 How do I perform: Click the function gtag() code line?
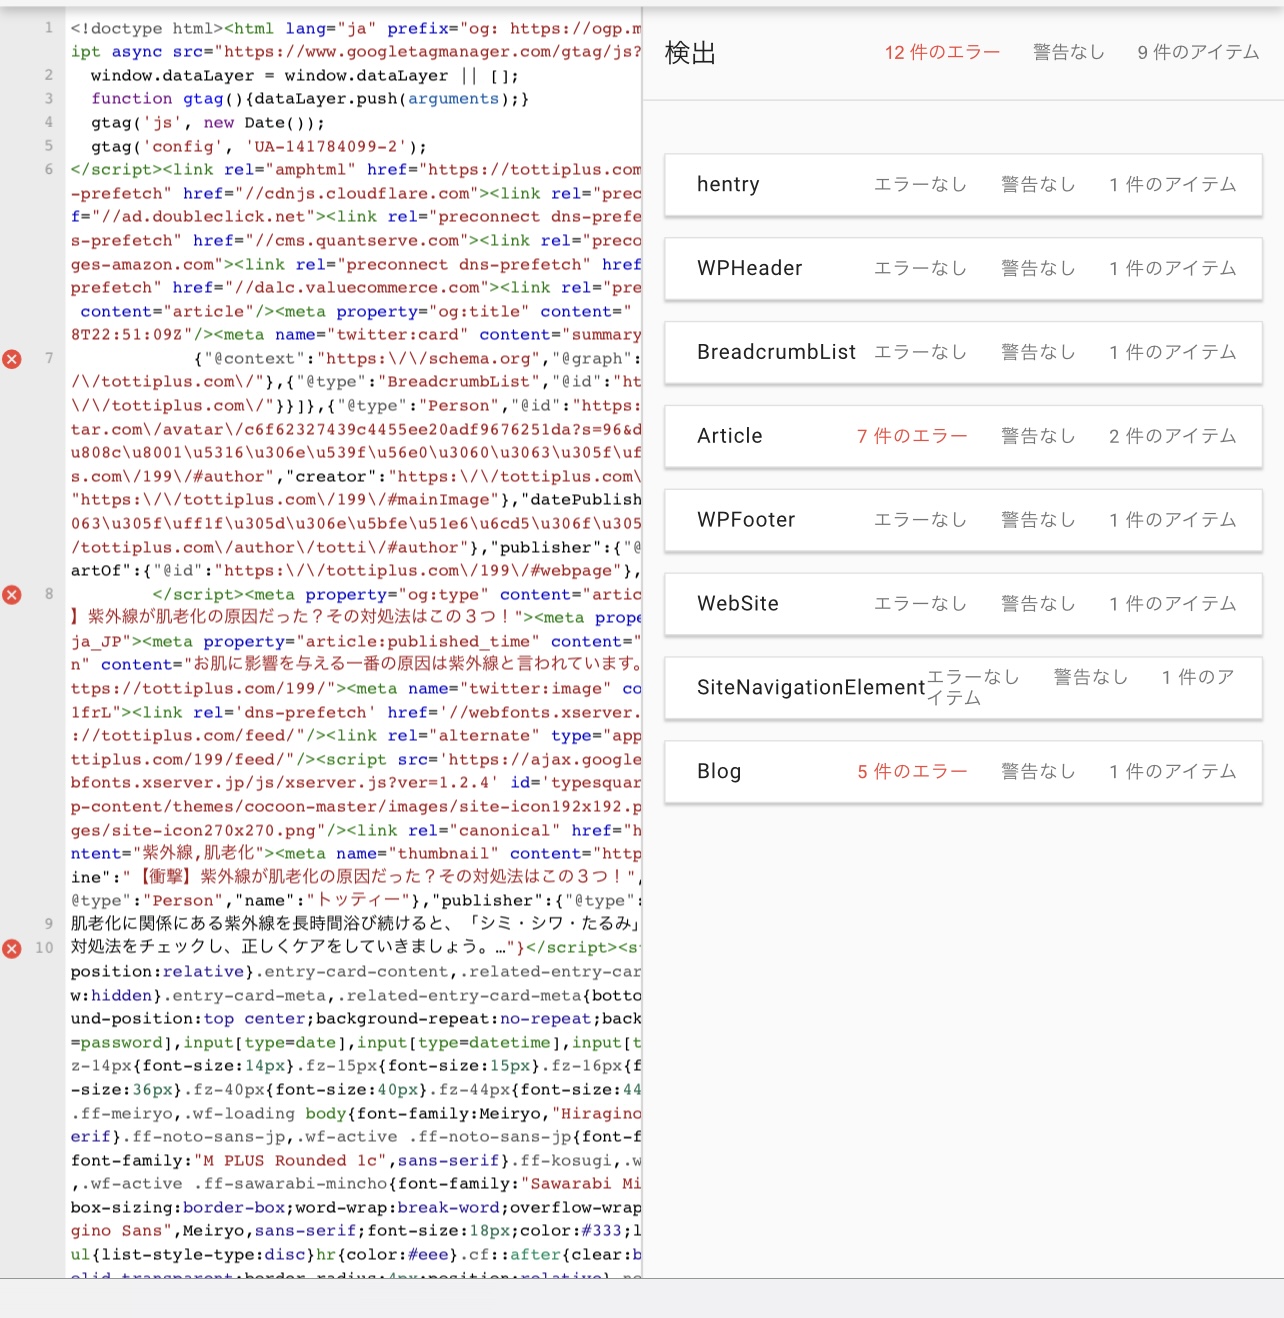pyautogui.click(x=310, y=99)
